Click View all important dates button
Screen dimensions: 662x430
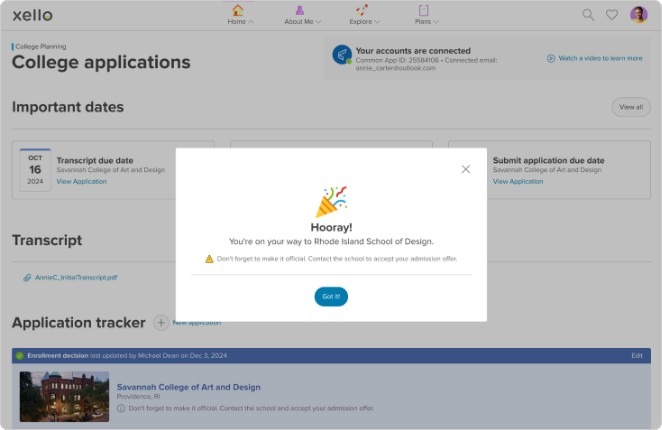click(631, 107)
